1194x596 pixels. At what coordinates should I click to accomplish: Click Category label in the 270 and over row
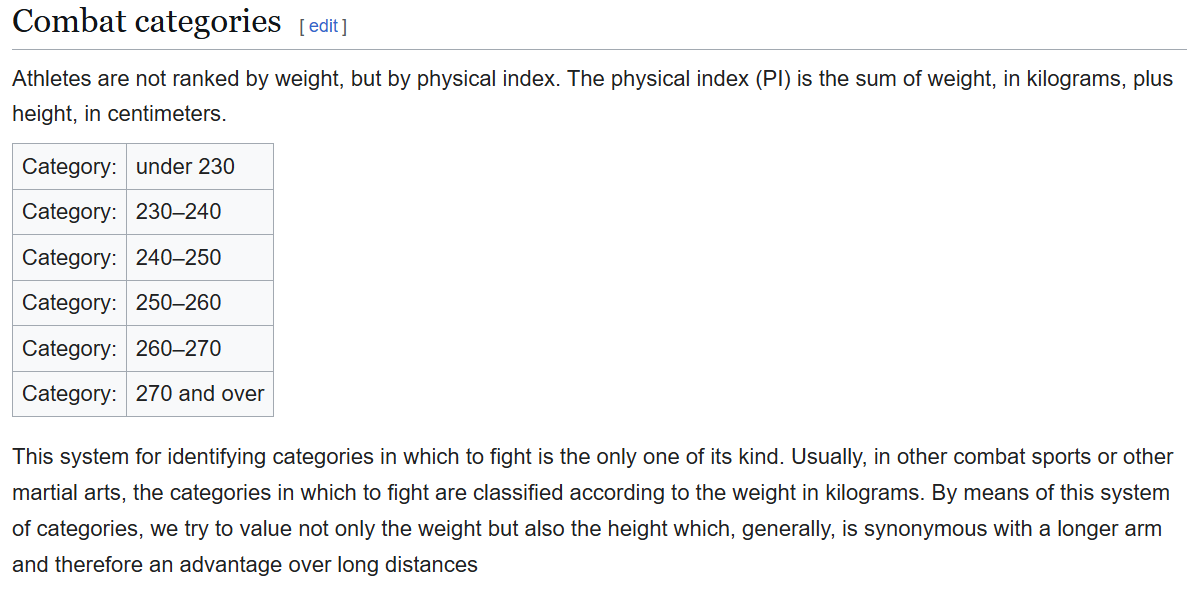(x=69, y=394)
